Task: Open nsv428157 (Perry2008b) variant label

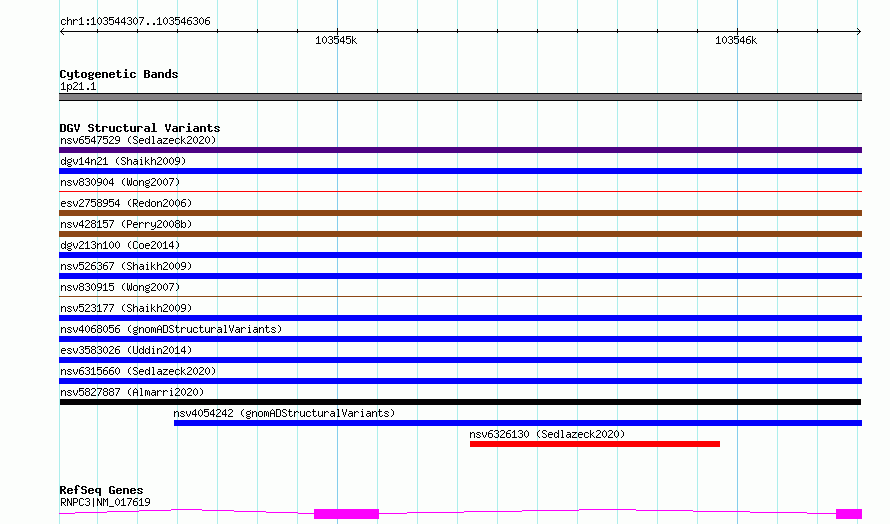Action: coord(126,224)
